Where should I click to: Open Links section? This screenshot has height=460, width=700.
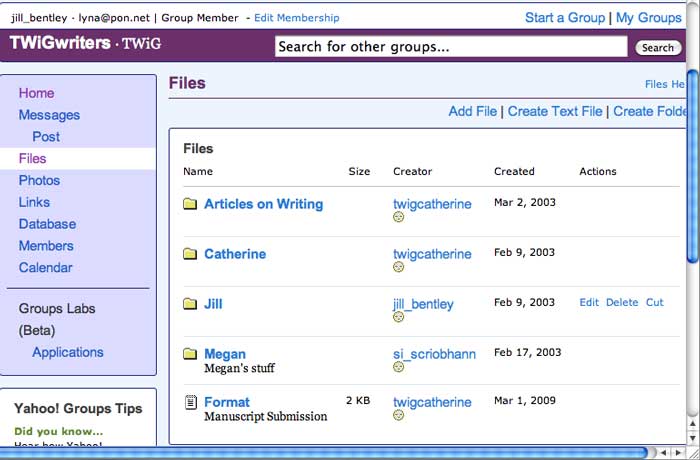click(34, 202)
